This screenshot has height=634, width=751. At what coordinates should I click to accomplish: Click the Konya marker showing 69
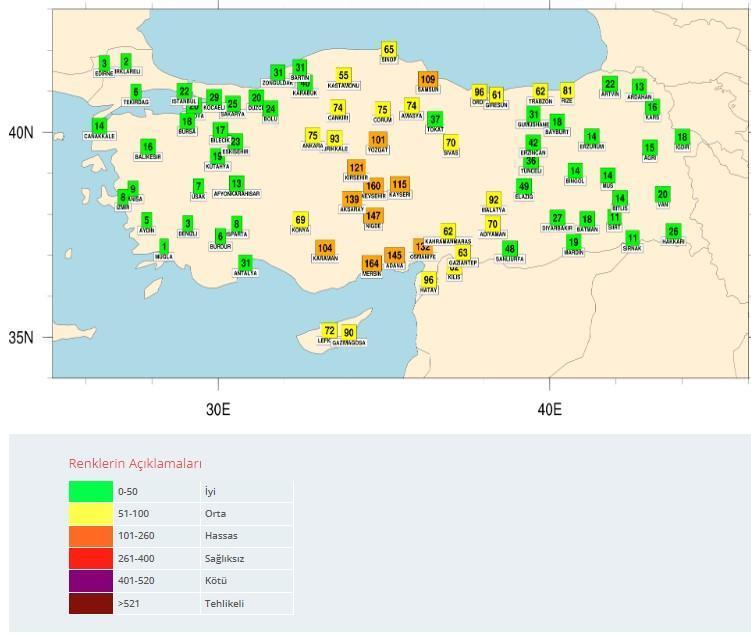coord(300,220)
